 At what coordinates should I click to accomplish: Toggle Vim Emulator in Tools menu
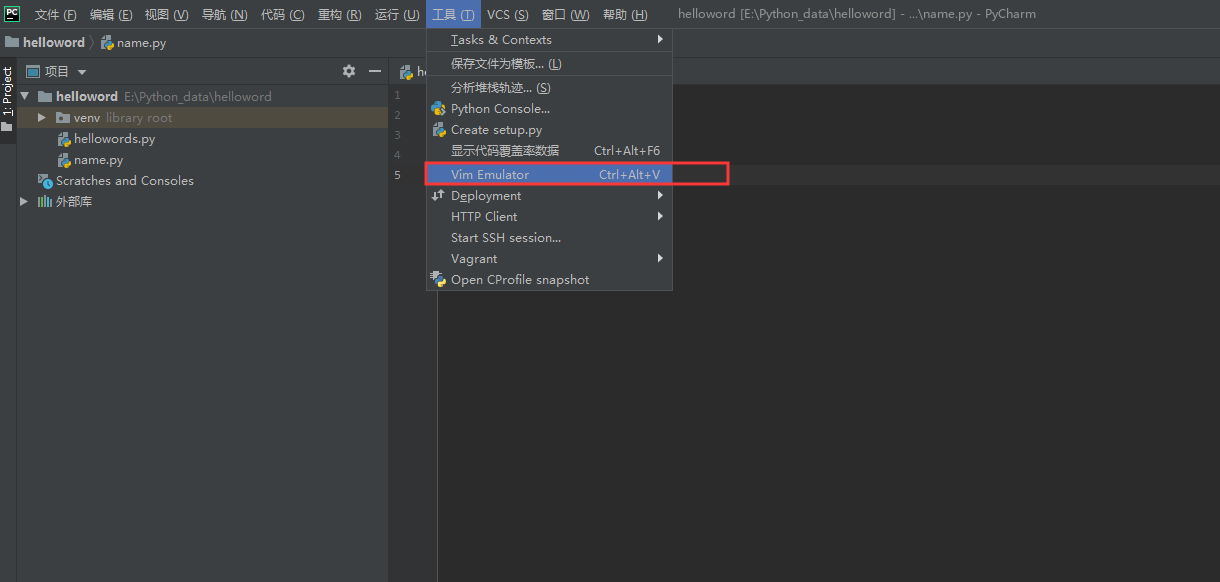tap(549, 175)
